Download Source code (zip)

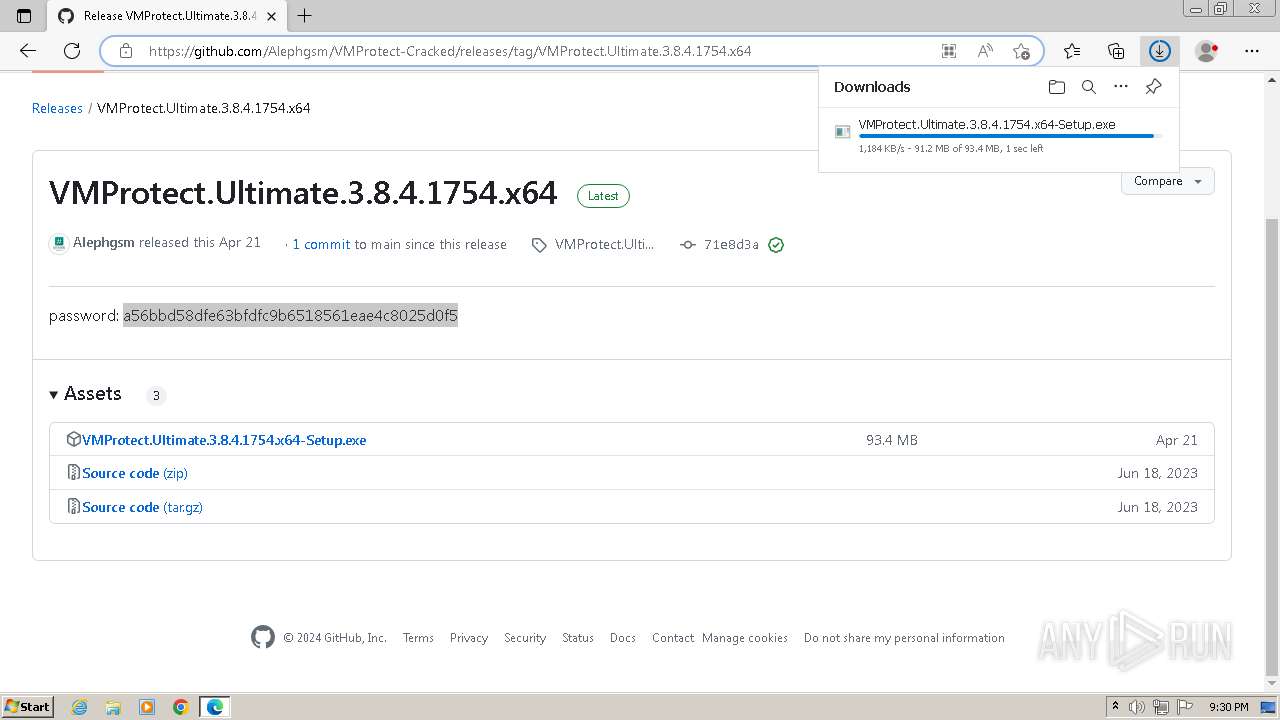pos(135,473)
